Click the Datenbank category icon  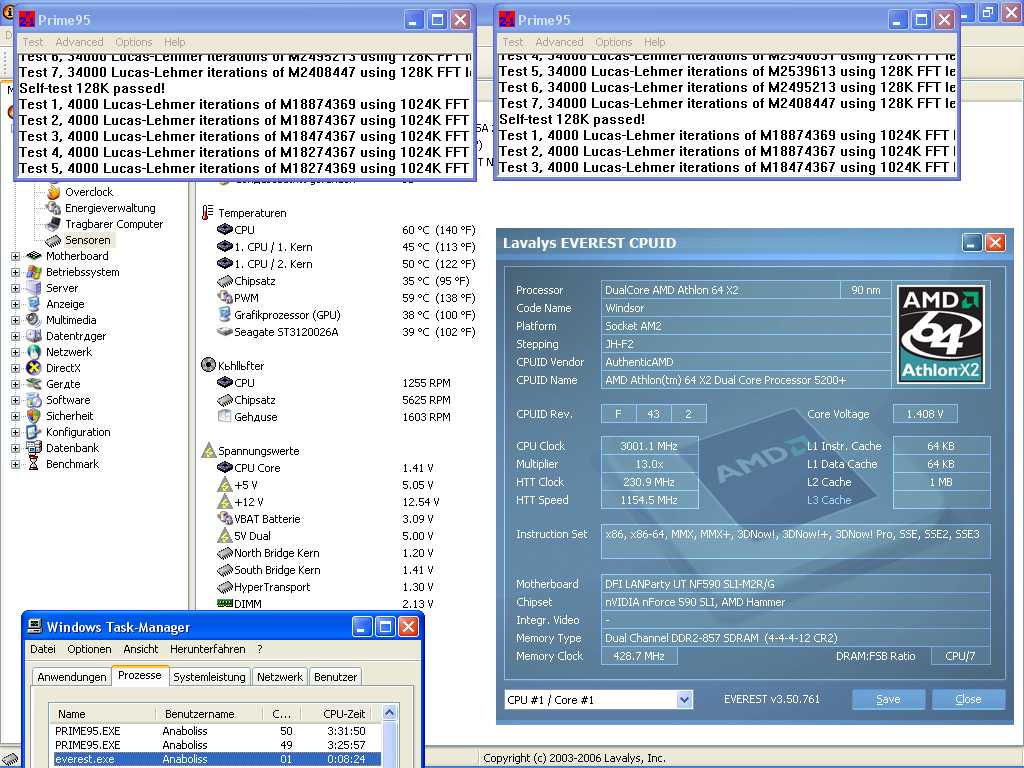(34, 448)
